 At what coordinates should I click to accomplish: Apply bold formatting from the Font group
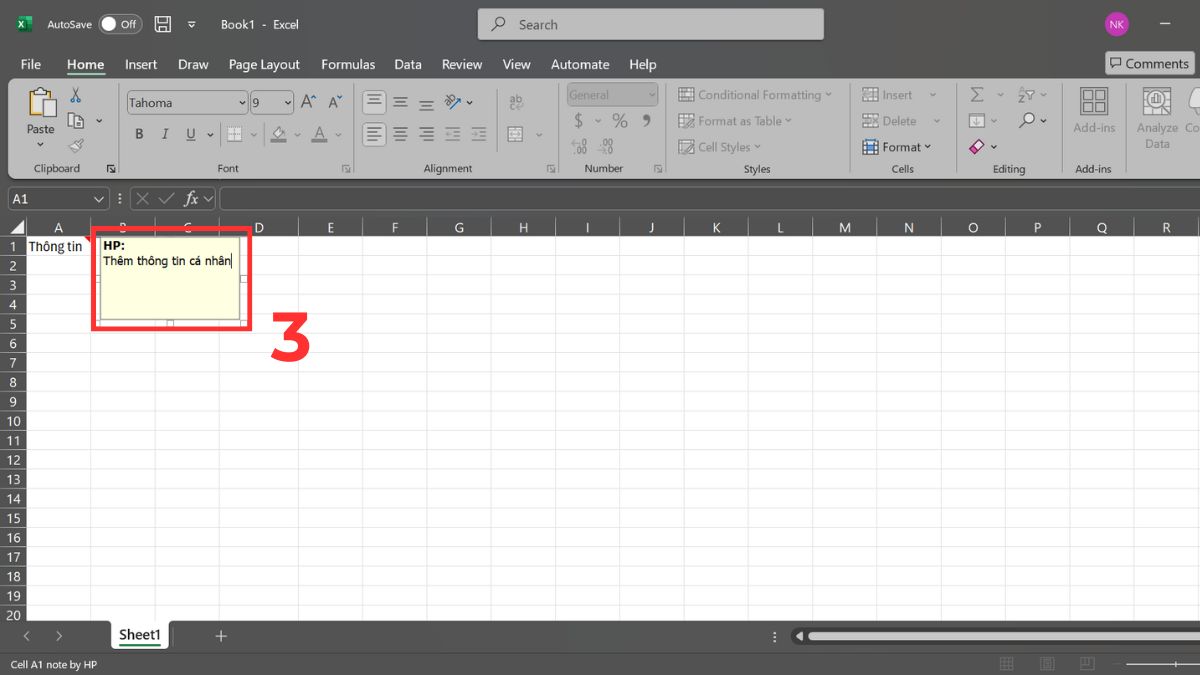(139, 134)
